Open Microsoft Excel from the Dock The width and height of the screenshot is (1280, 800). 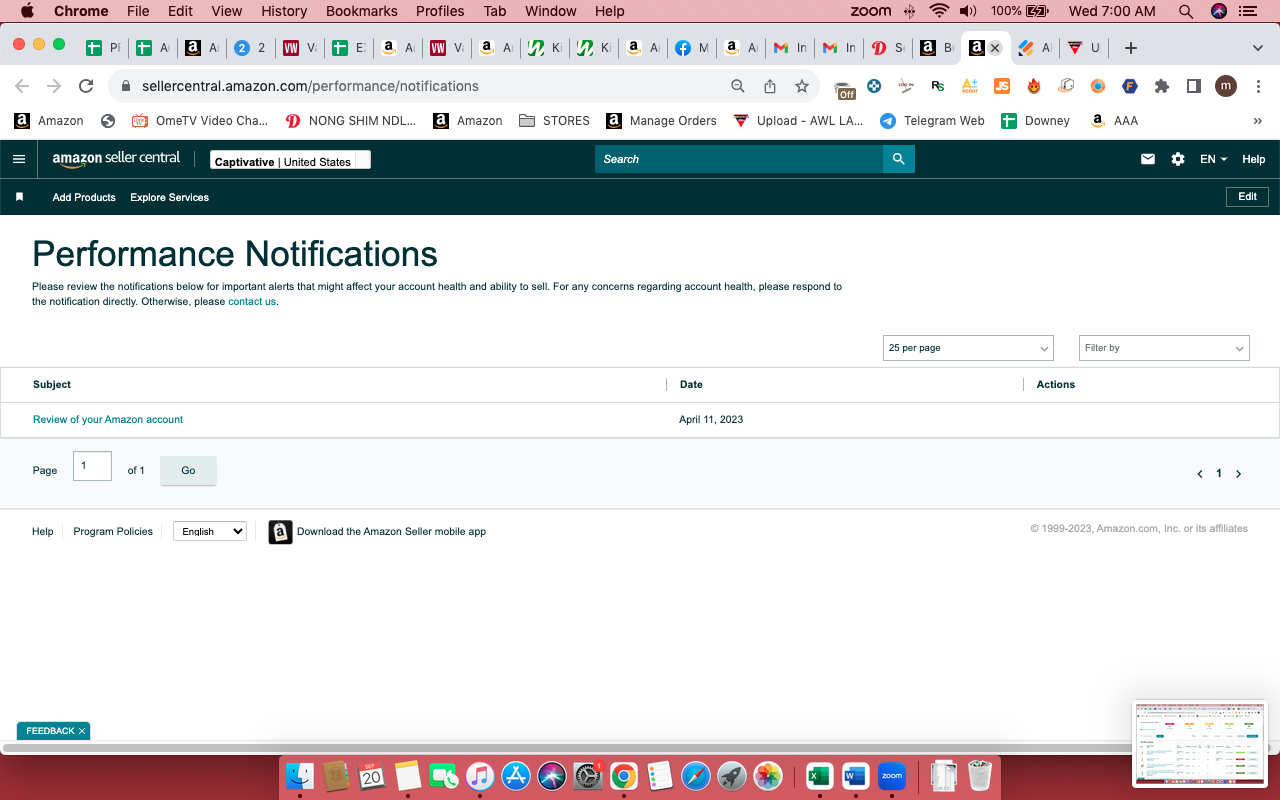coord(820,775)
